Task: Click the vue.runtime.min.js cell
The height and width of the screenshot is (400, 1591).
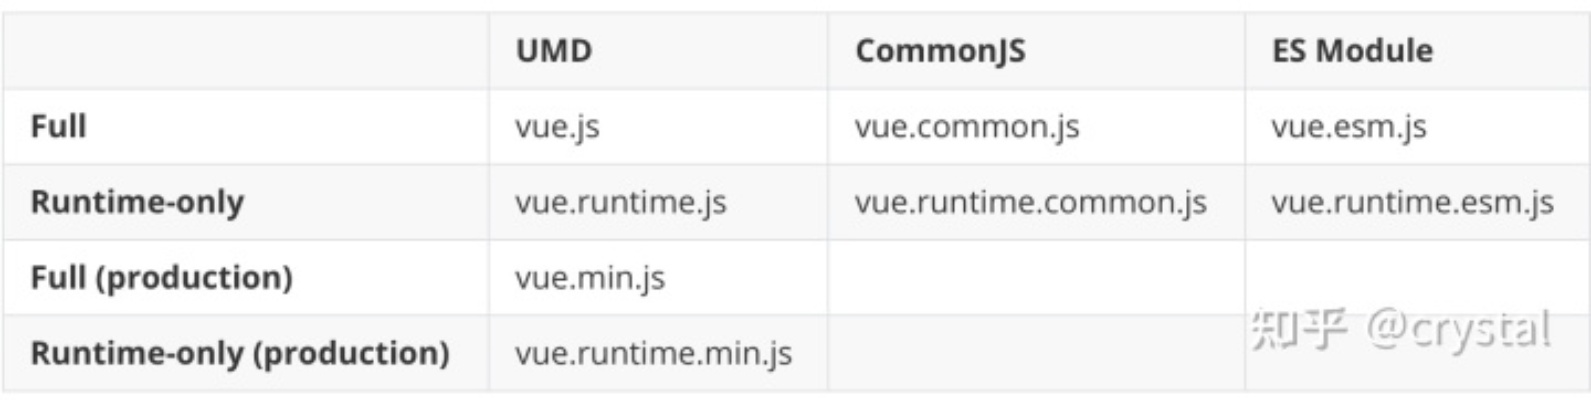Action: 653,353
